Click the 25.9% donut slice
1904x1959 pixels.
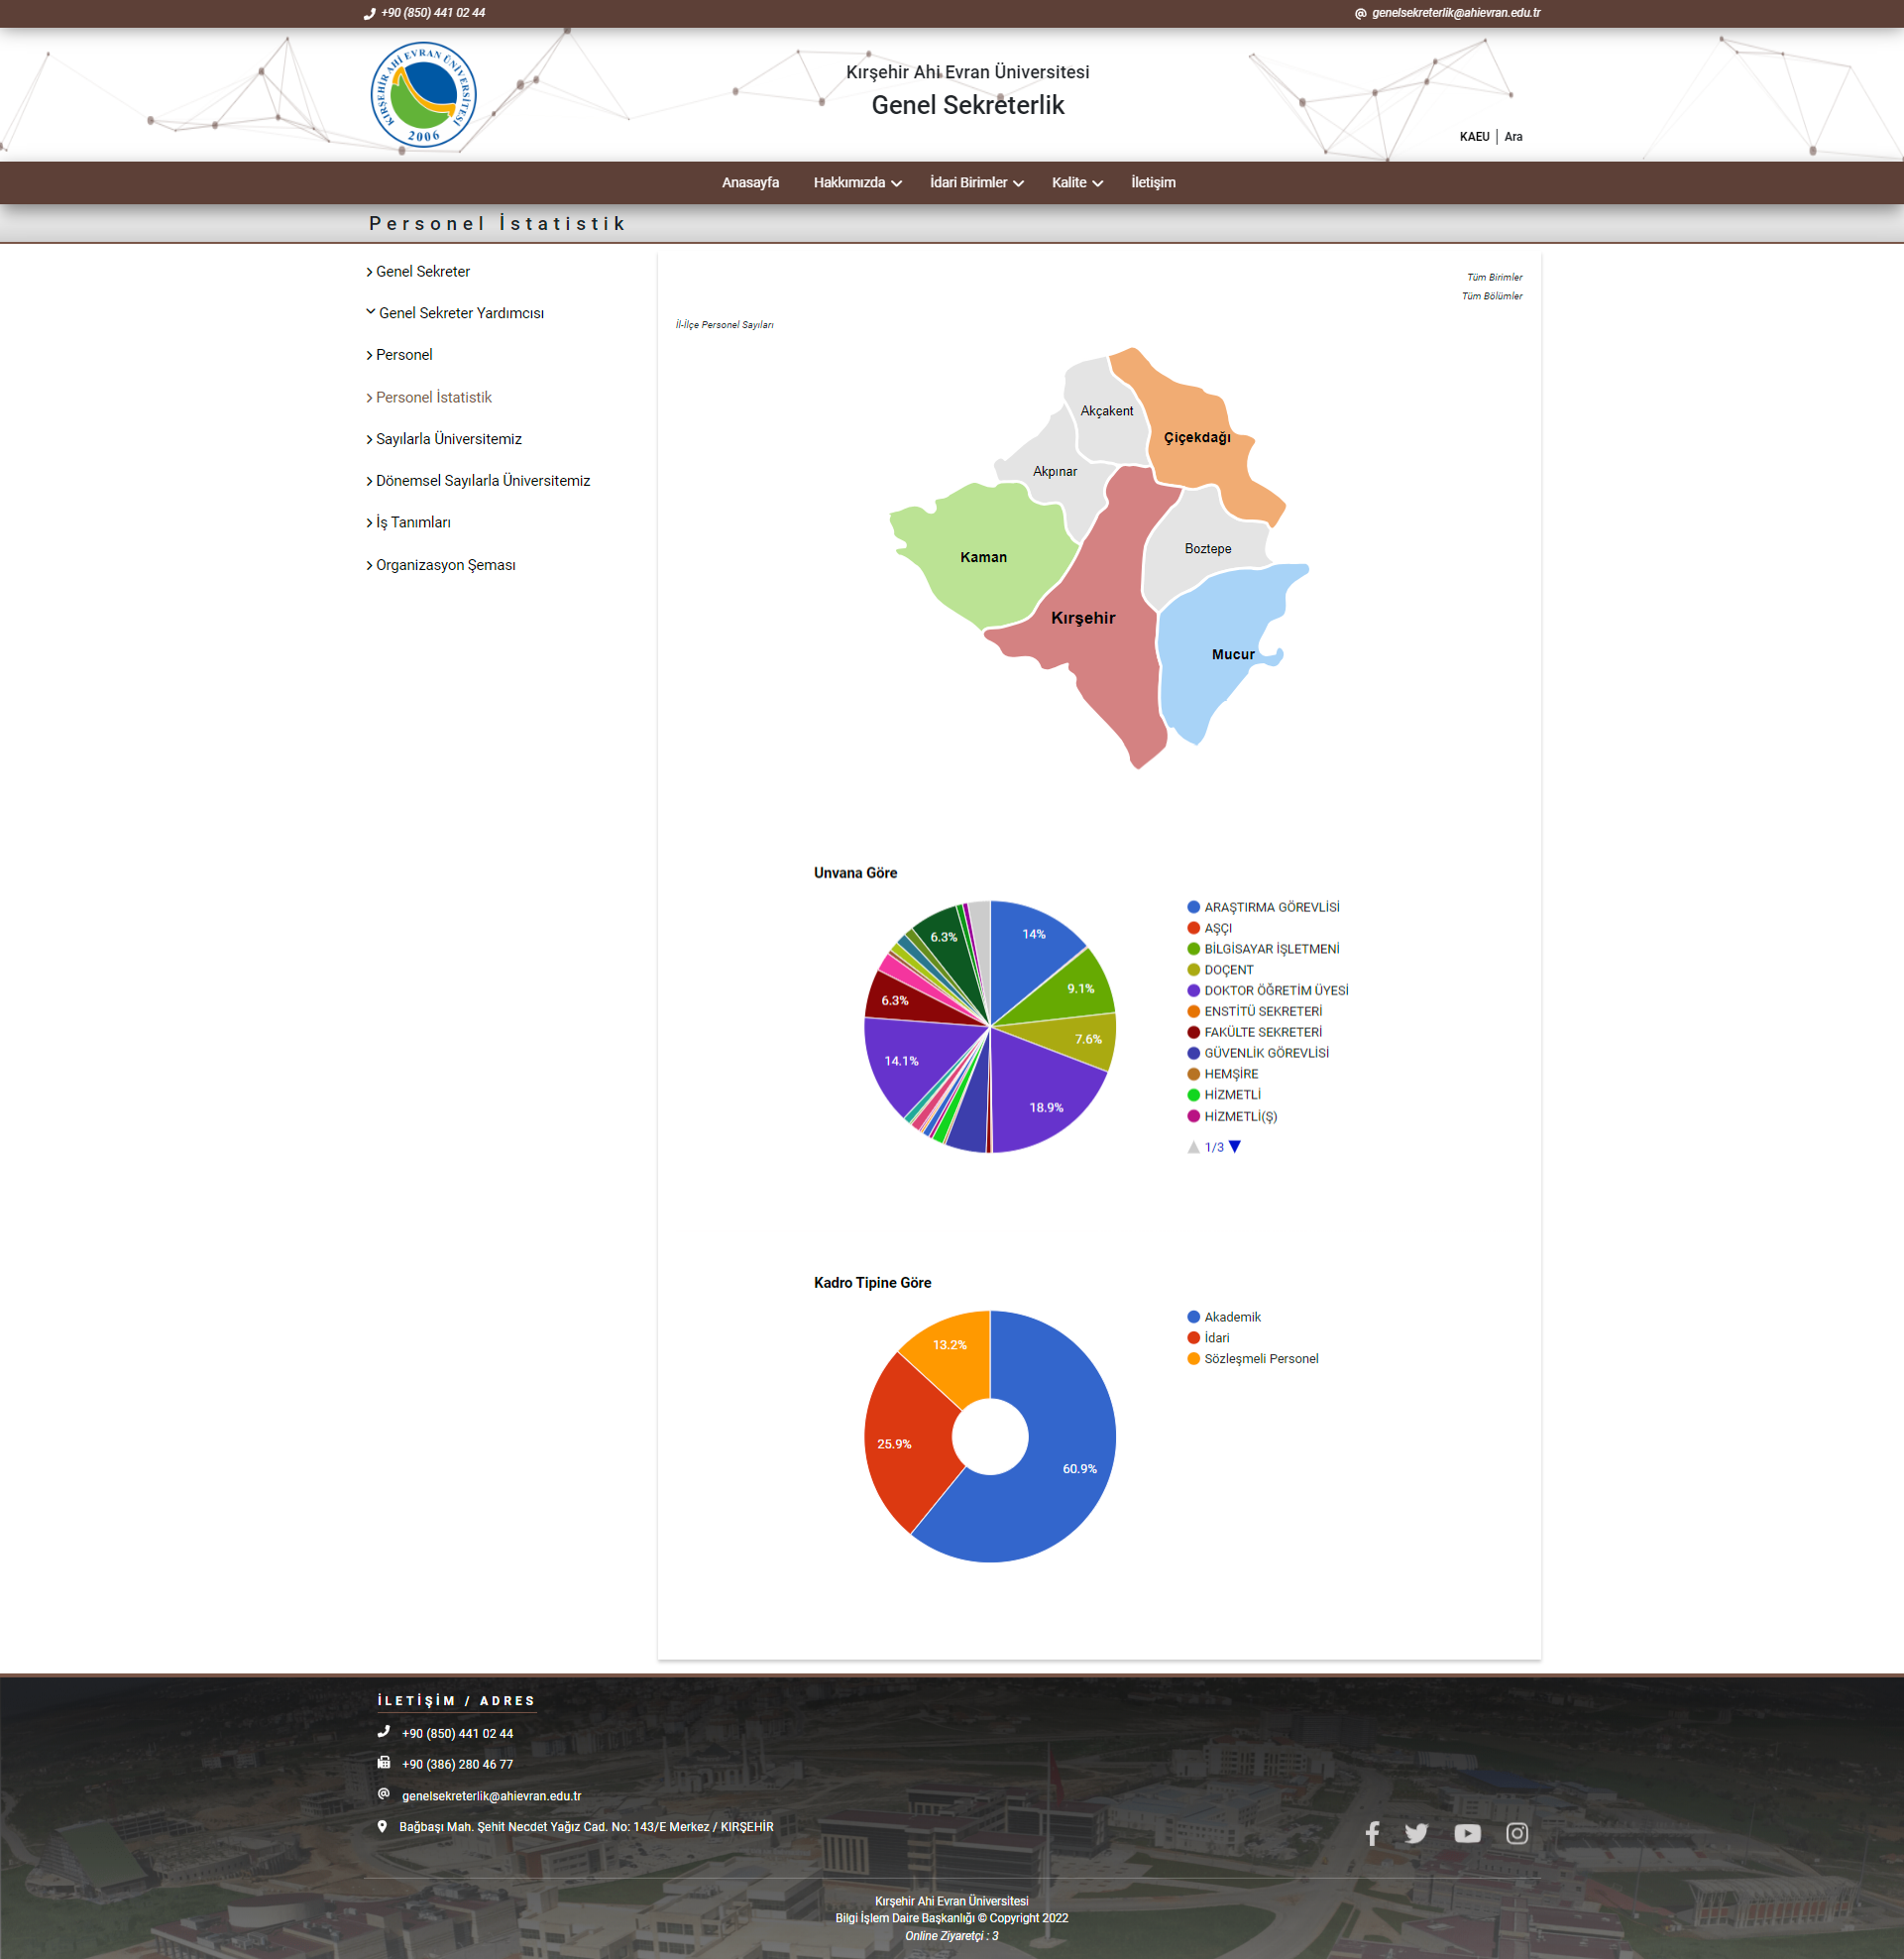tap(895, 1444)
